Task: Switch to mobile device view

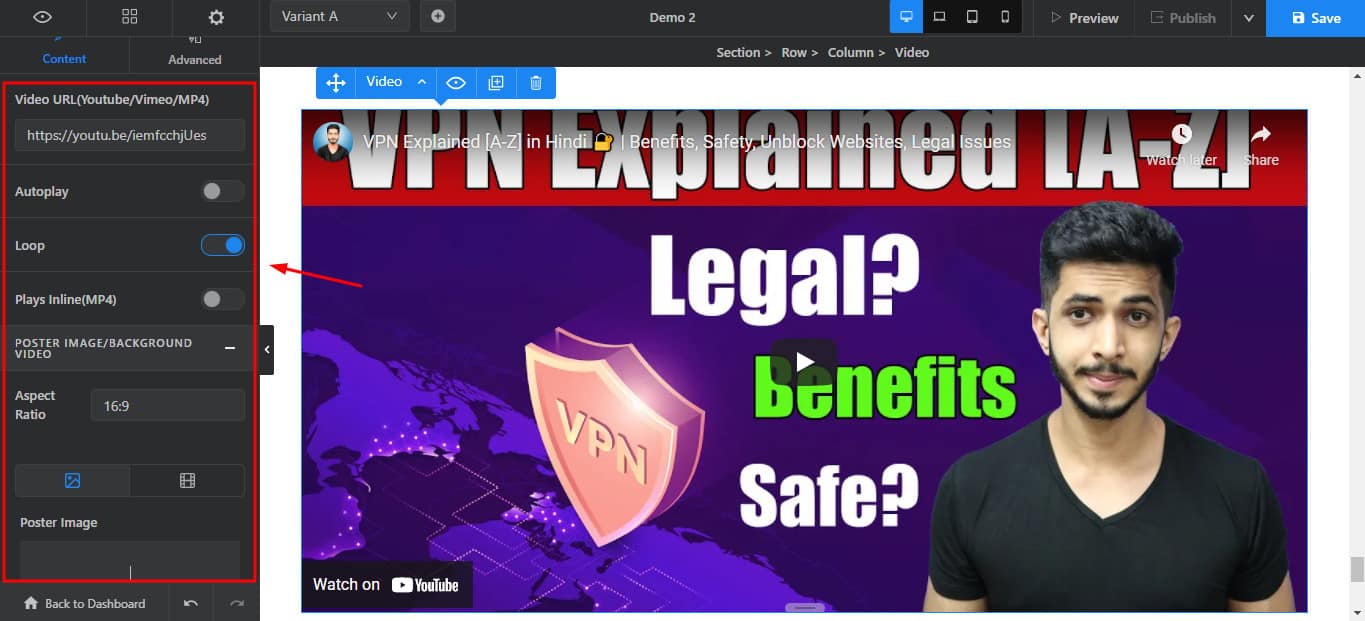Action: click(x=1005, y=17)
